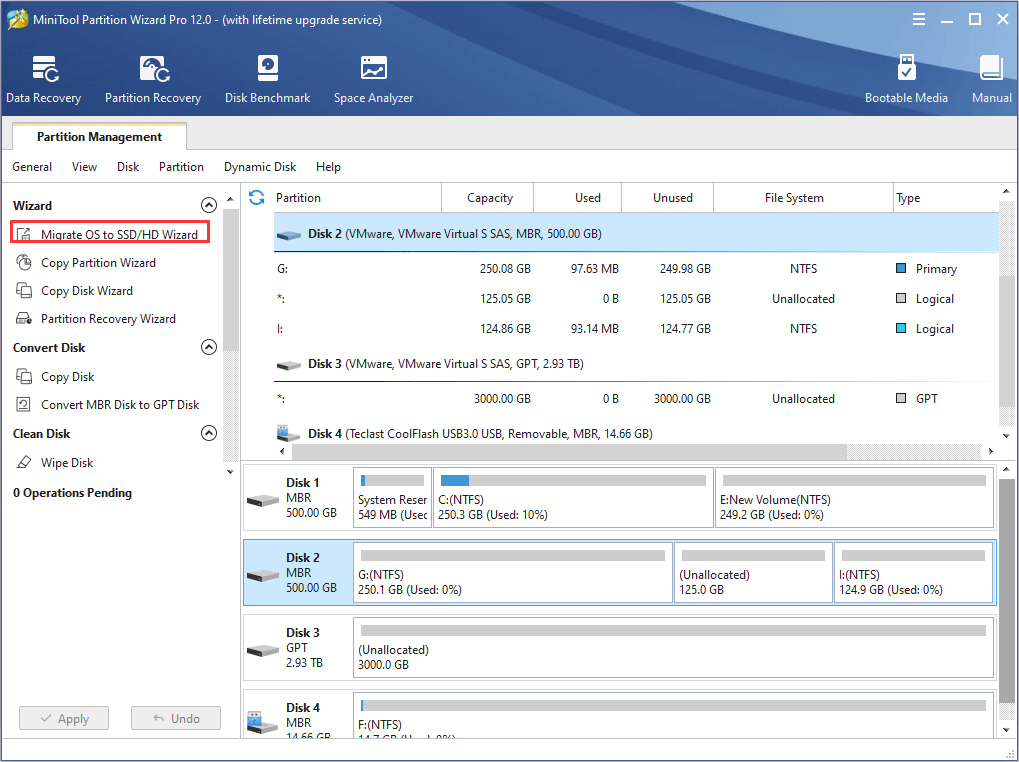
Task: Click the Undo button
Action: (x=175, y=718)
